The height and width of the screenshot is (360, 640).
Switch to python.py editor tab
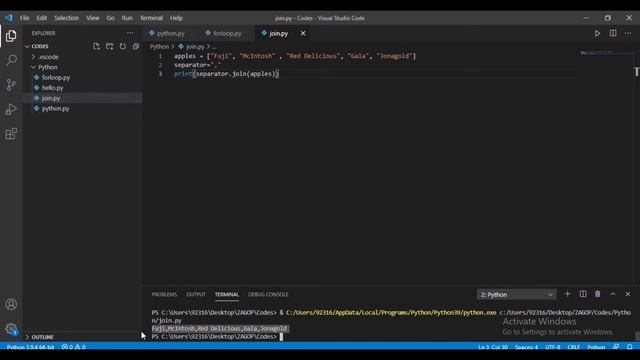(x=171, y=33)
